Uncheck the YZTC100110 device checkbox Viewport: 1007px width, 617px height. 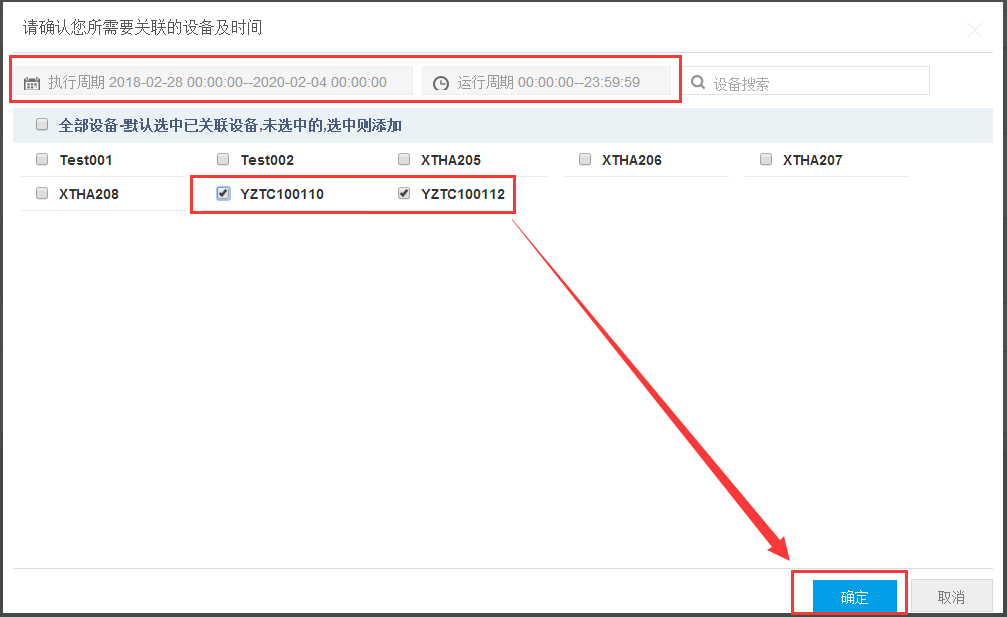click(x=223, y=193)
